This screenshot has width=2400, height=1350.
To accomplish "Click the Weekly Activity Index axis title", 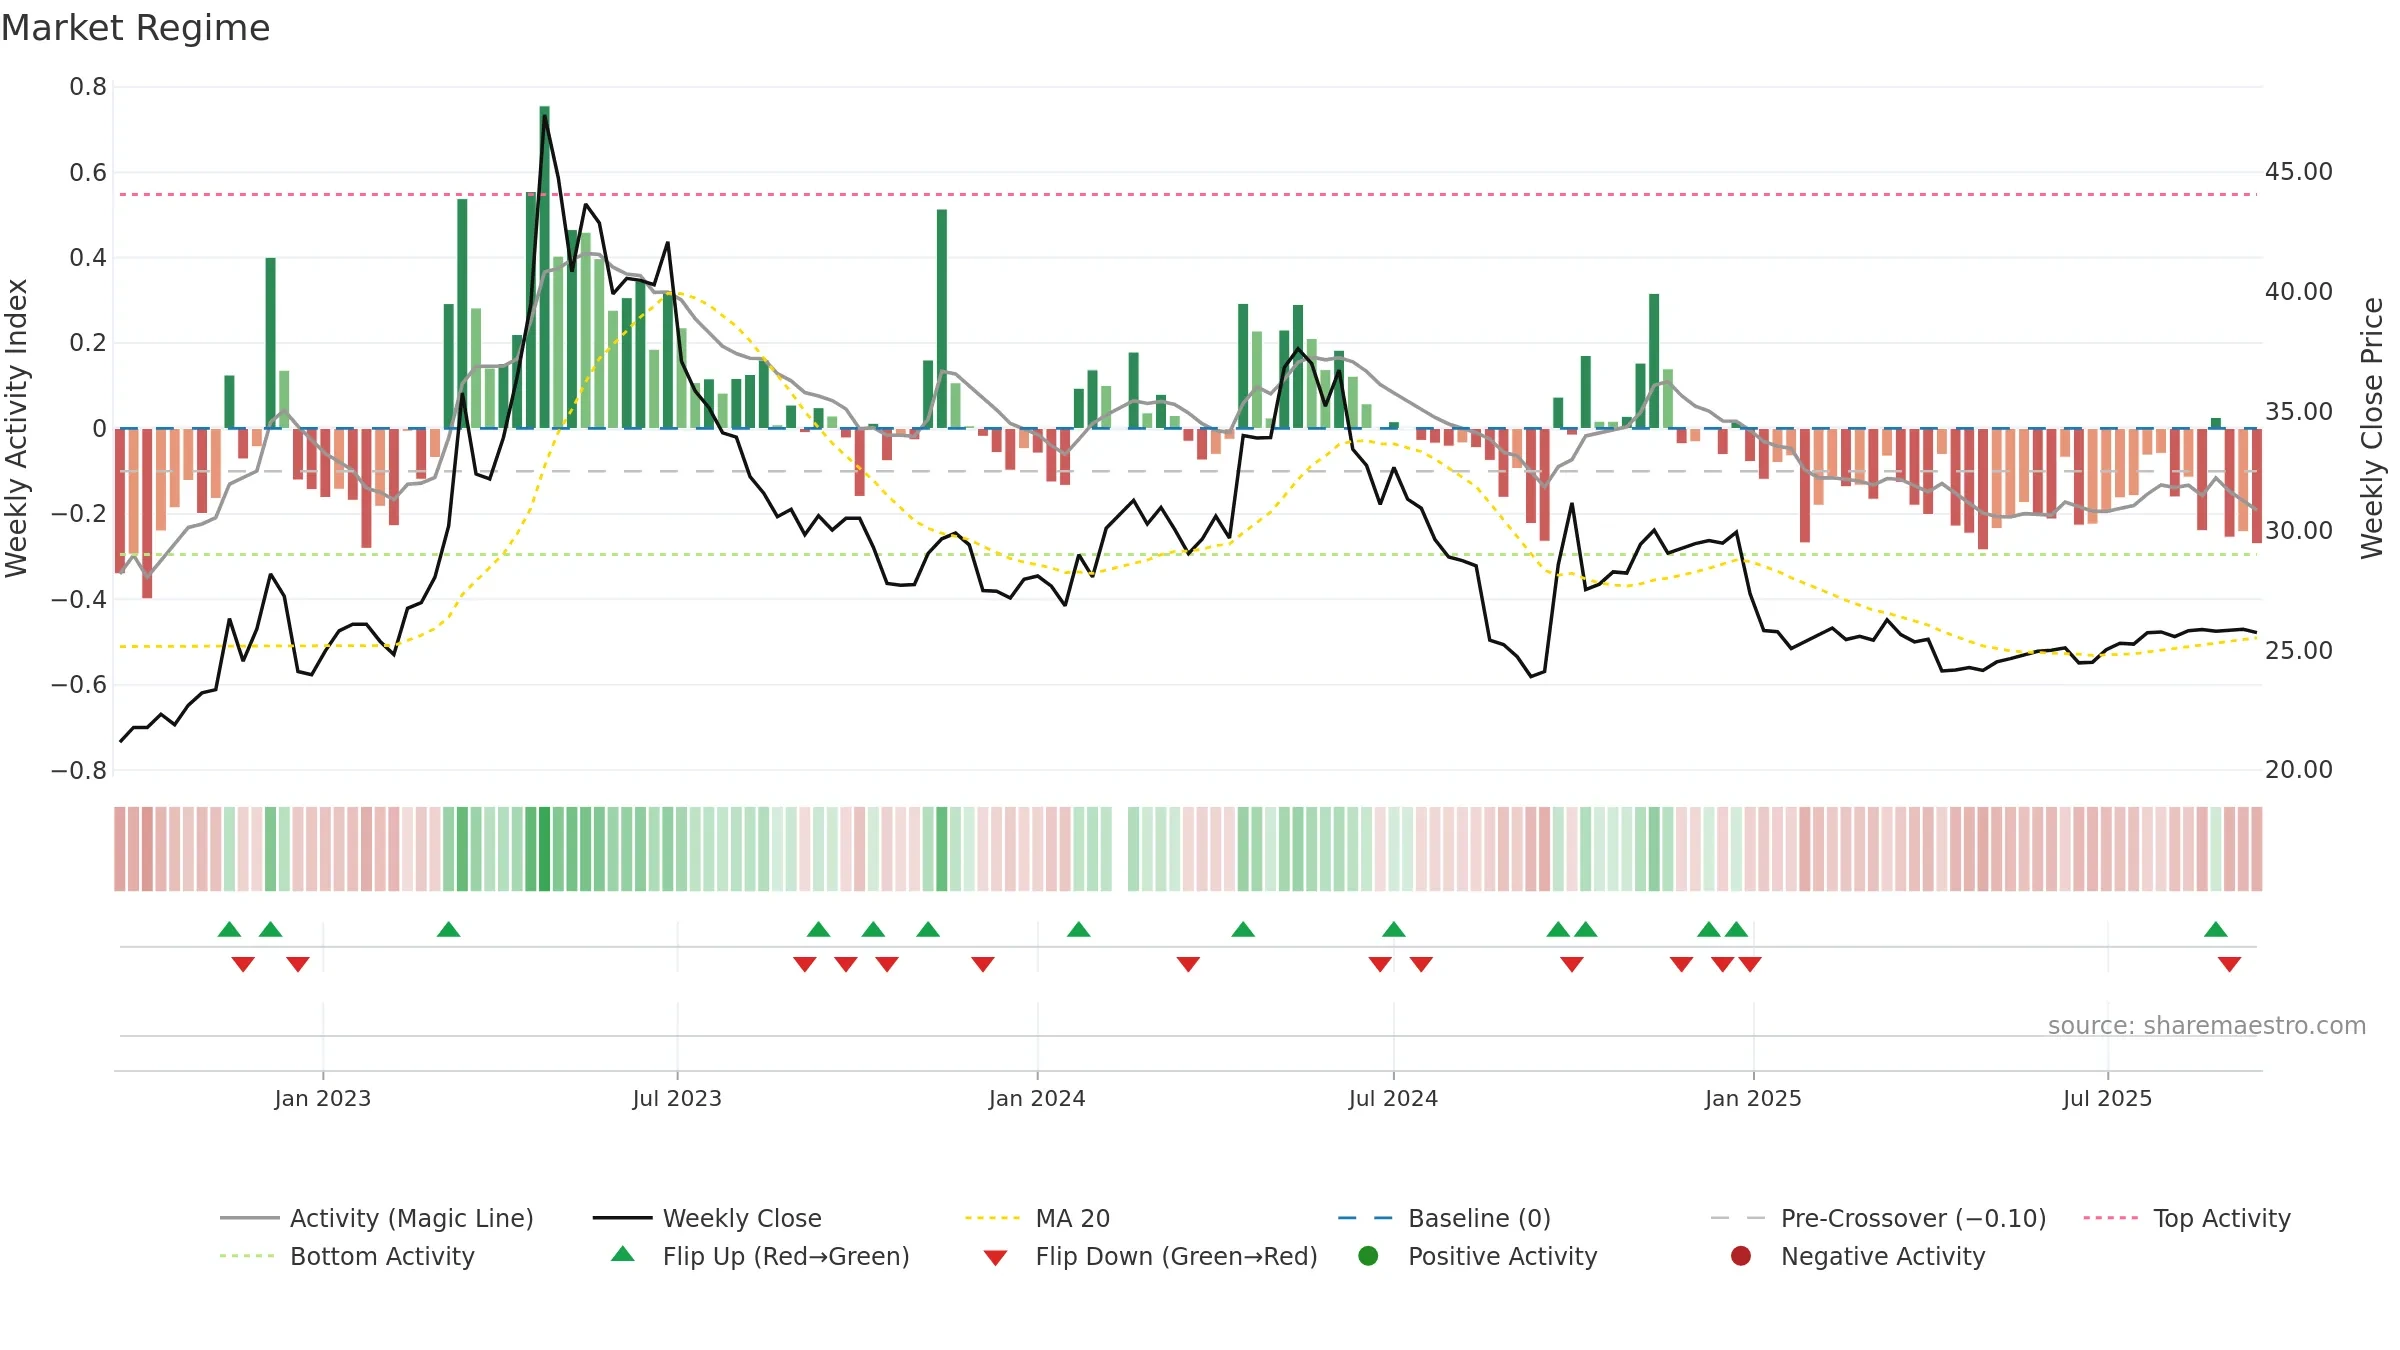I will (x=16, y=428).
